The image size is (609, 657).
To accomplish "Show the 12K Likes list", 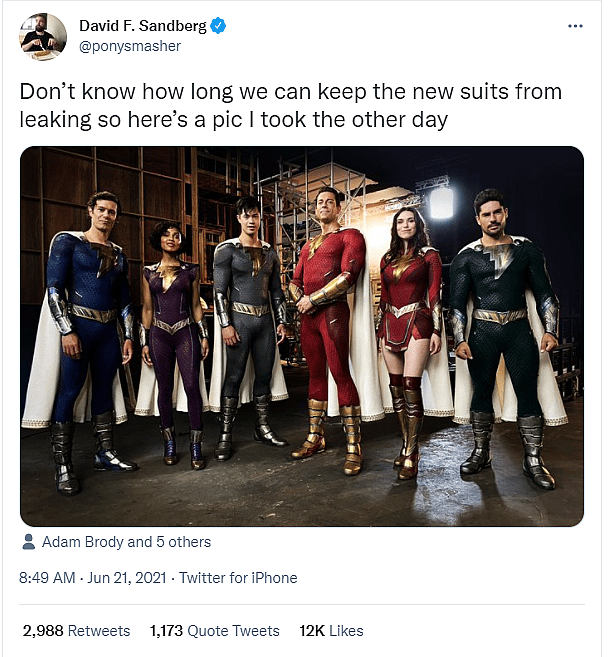I will pyautogui.click(x=331, y=630).
